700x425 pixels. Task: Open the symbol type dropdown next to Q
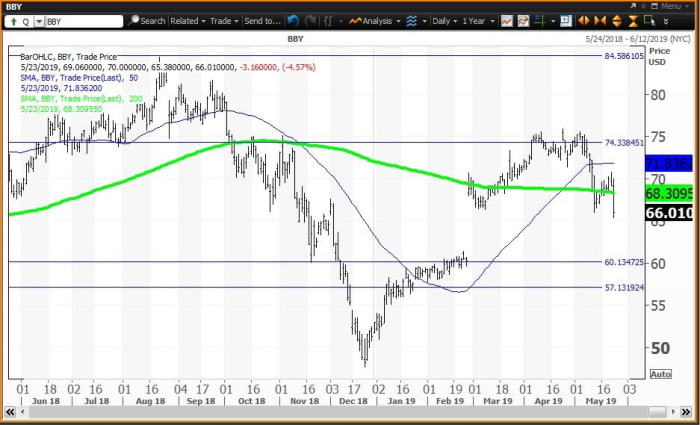[39, 21]
